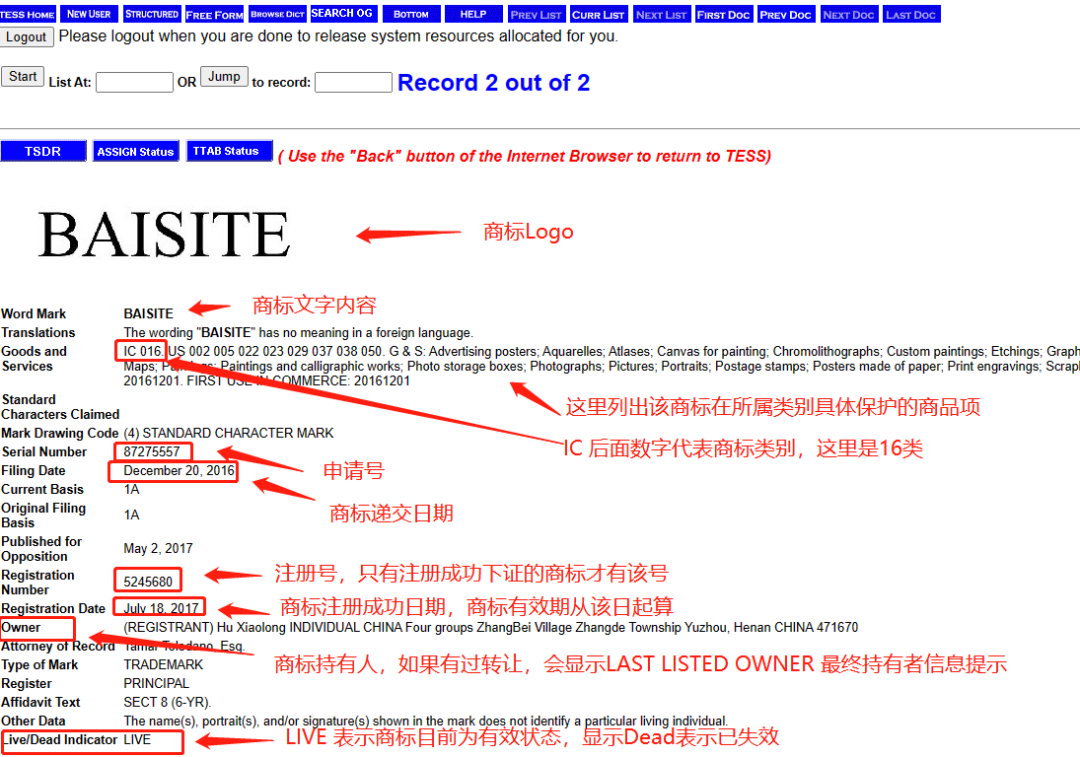Open the Help page

(x=472, y=13)
